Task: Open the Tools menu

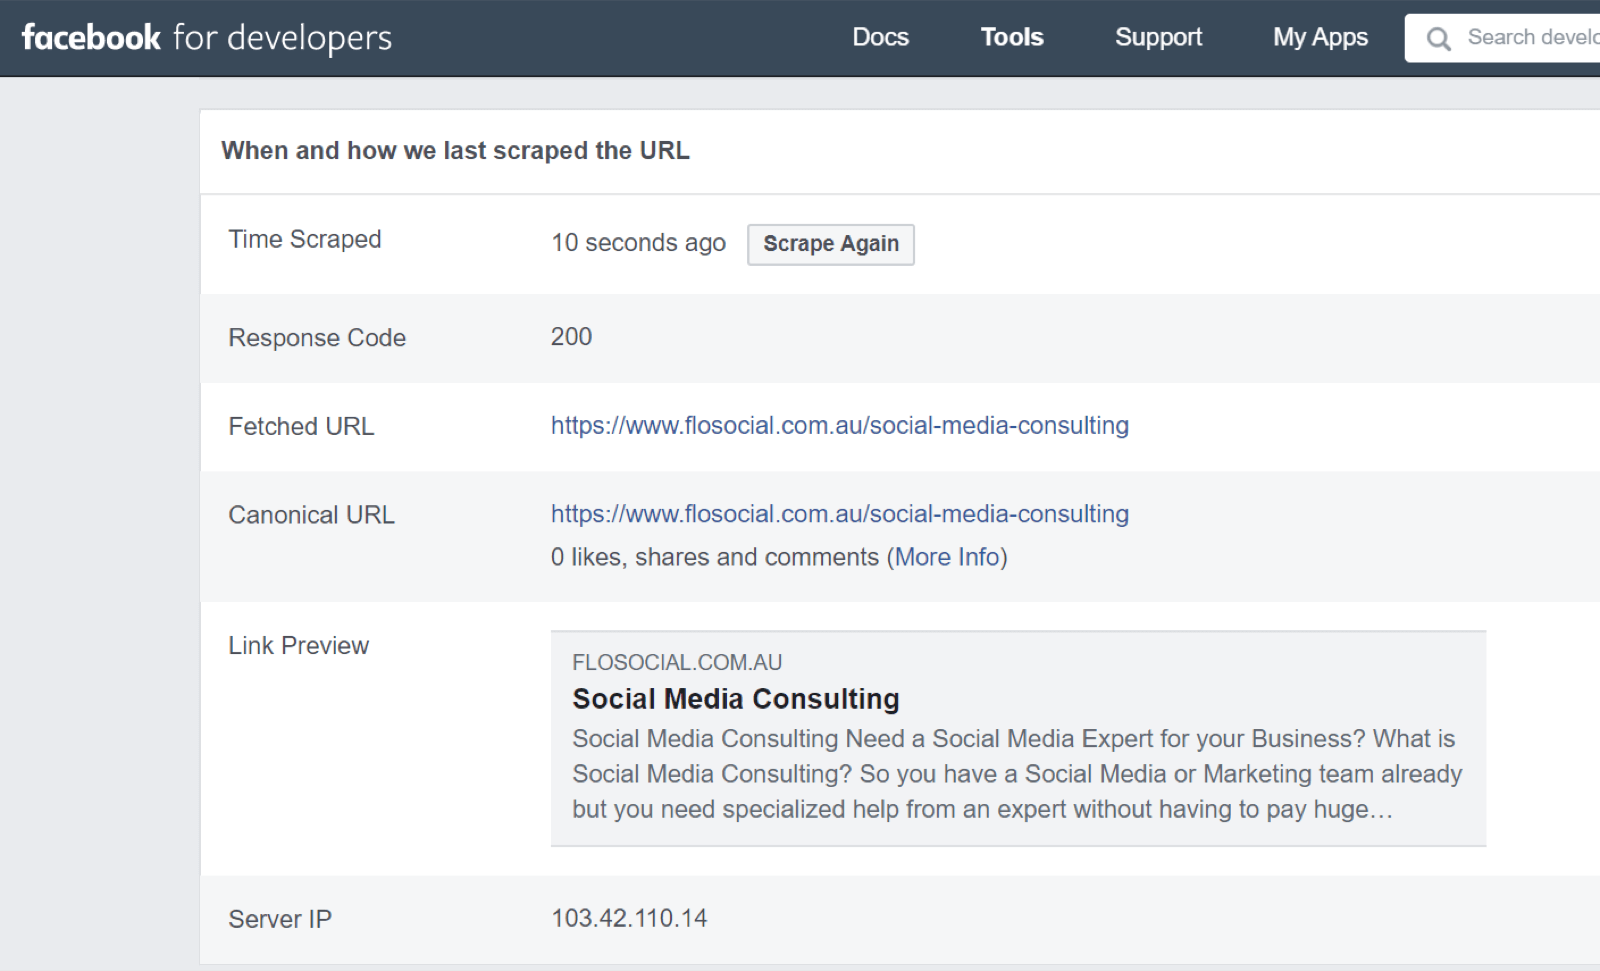Action: (x=1011, y=38)
